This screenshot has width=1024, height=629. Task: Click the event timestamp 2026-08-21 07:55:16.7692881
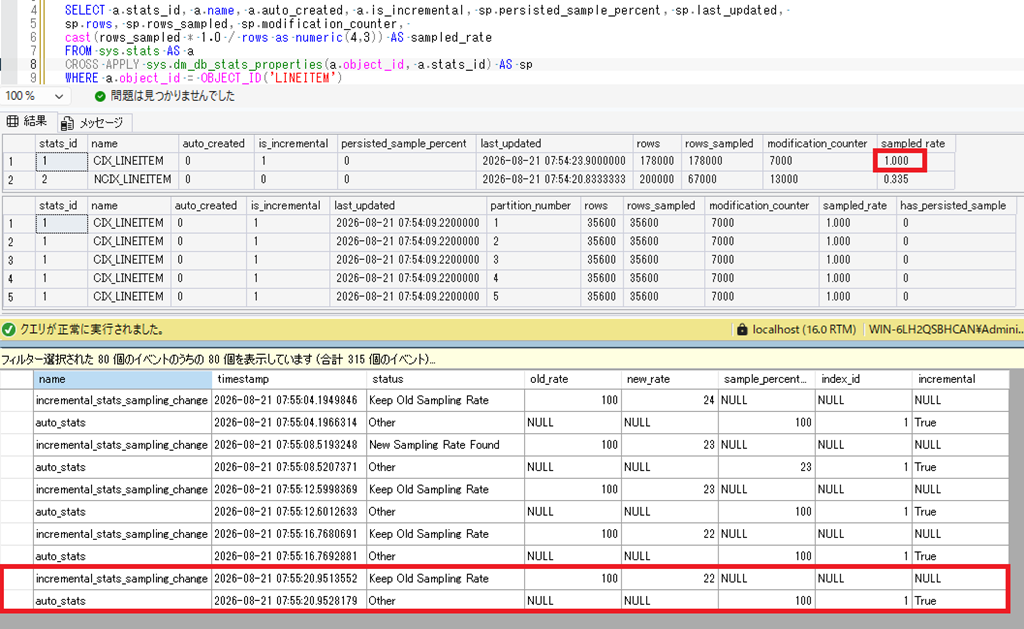point(289,556)
